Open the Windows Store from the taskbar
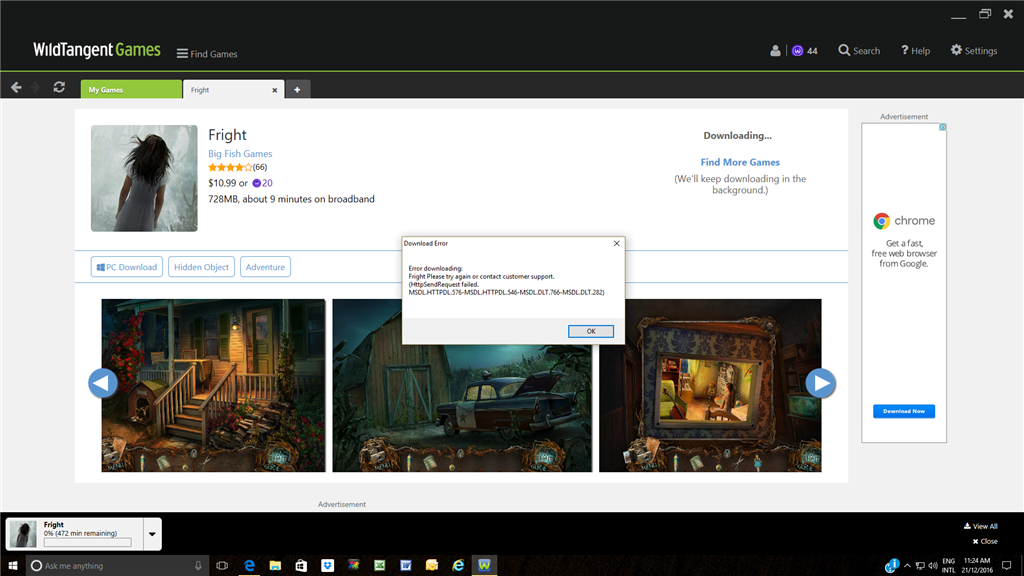This screenshot has width=1024, height=576. [301, 566]
